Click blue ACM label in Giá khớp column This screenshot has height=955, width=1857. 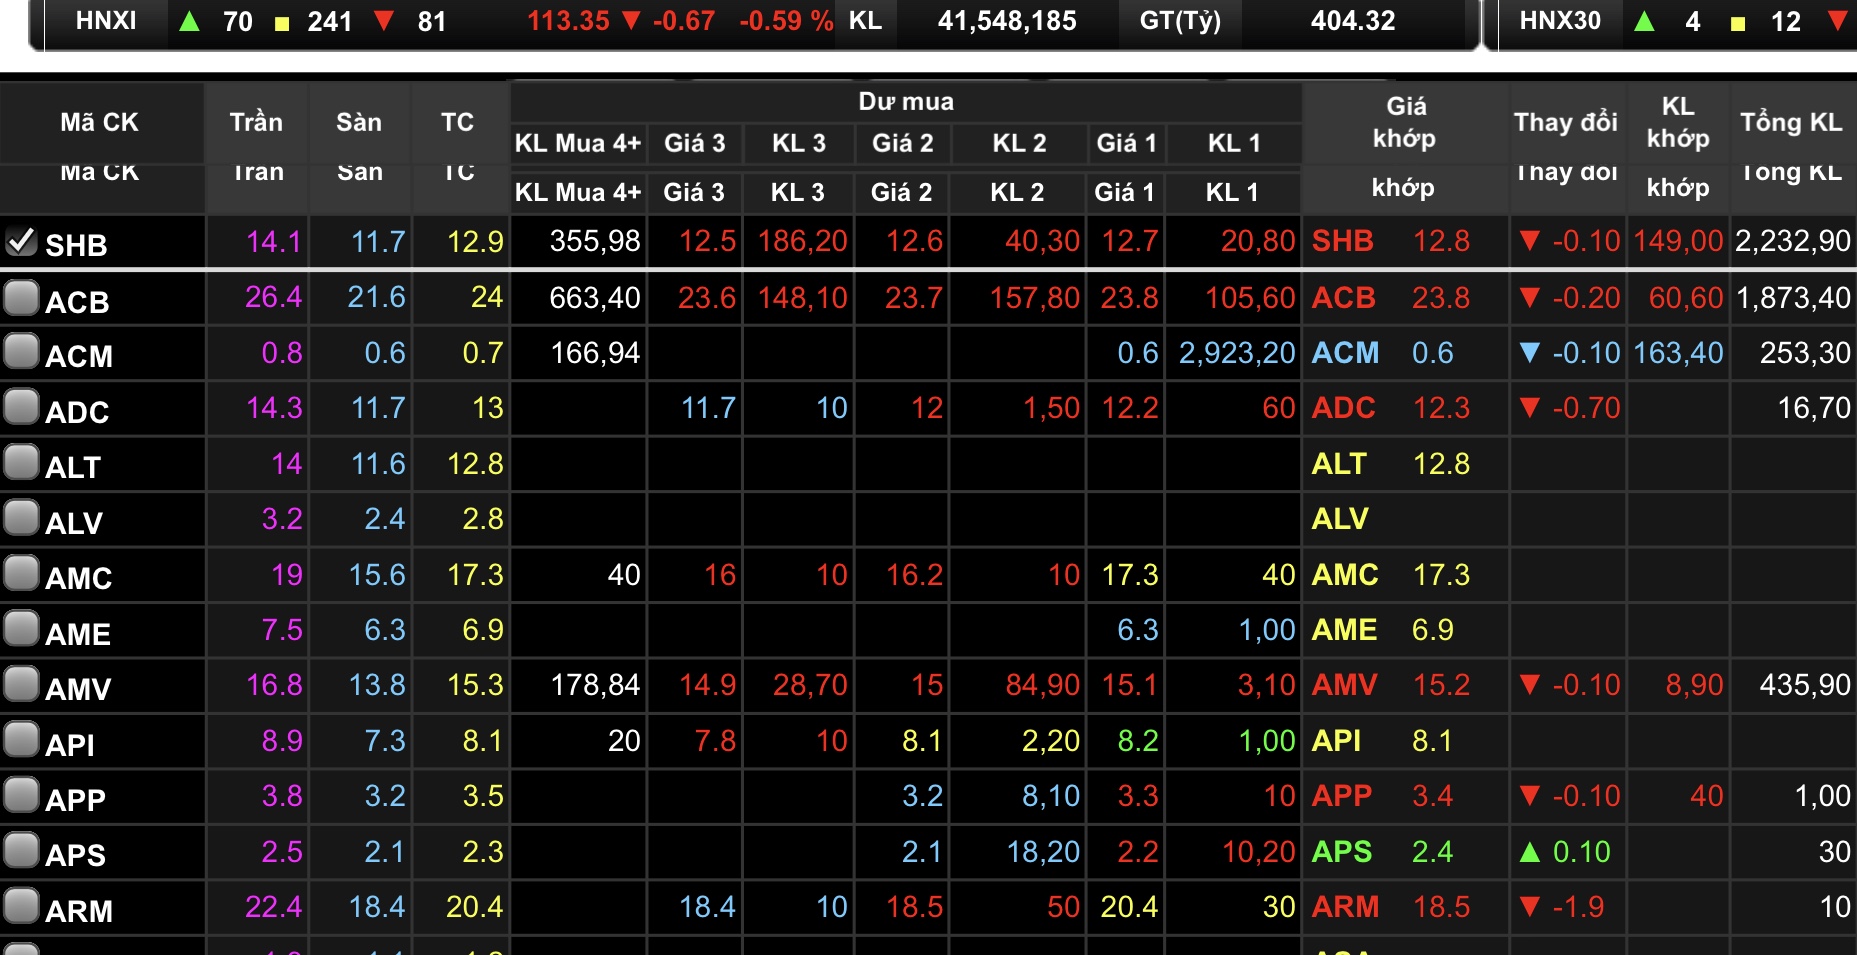[1345, 353]
